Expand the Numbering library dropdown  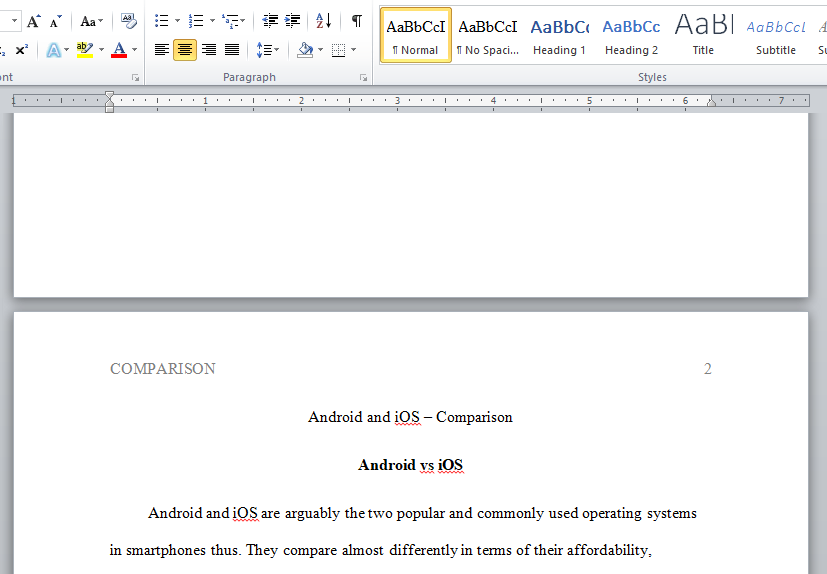[212, 21]
